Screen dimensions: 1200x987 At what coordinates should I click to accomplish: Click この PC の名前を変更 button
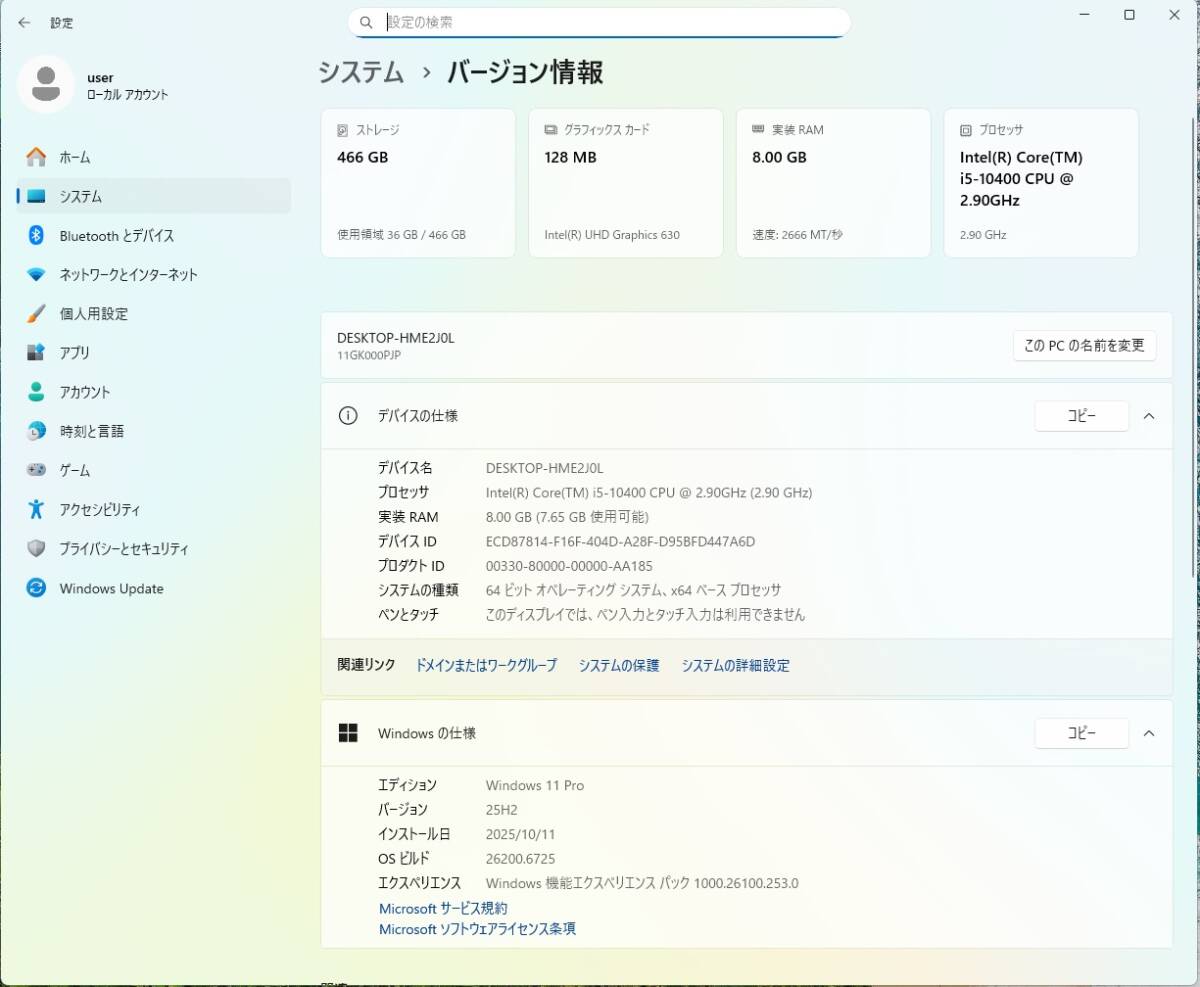pos(1084,346)
